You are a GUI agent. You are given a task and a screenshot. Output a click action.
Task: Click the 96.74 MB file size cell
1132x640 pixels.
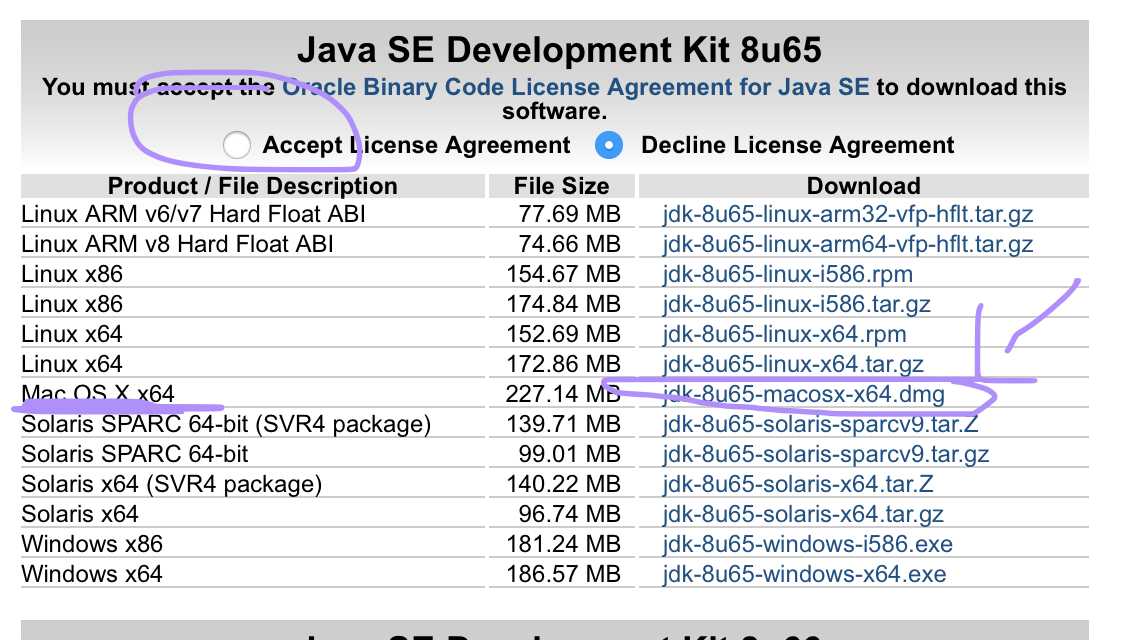pyautogui.click(x=570, y=514)
